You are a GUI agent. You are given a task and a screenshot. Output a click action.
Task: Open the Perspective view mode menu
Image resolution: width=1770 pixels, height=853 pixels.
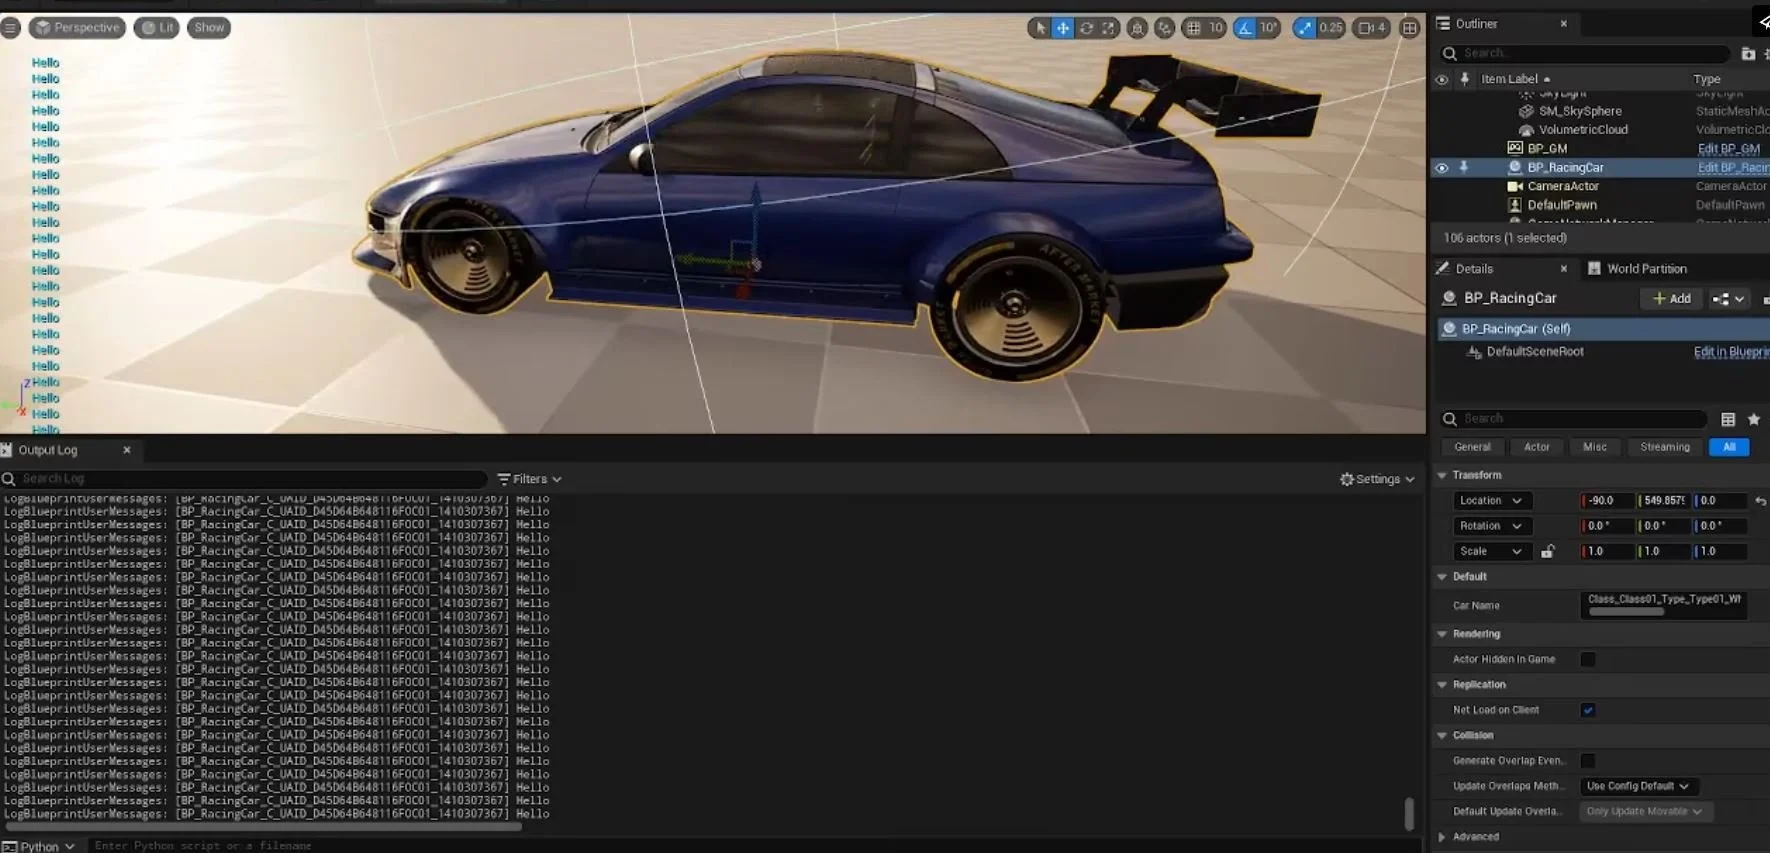point(77,28)
